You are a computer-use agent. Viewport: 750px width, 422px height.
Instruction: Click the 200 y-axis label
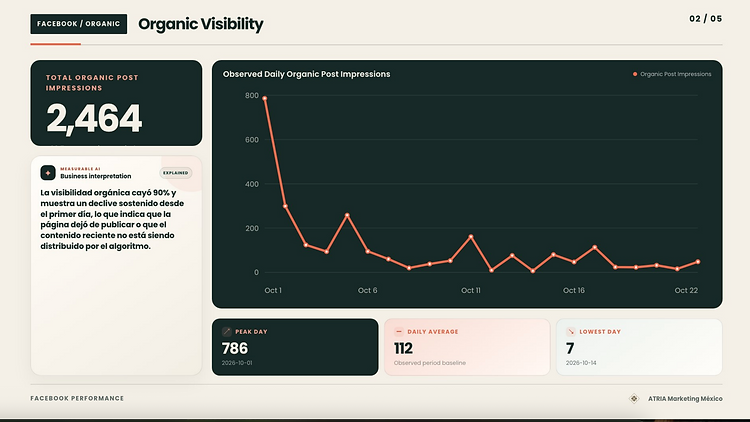pos(252,228)
